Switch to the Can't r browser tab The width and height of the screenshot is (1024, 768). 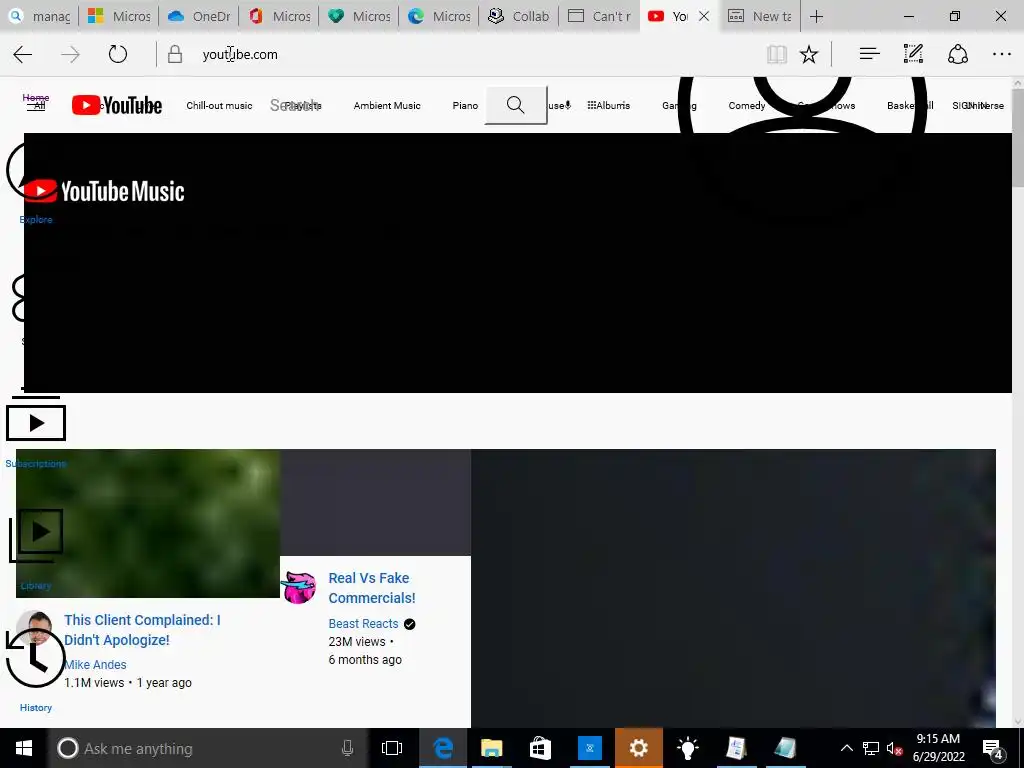[599, 16]
